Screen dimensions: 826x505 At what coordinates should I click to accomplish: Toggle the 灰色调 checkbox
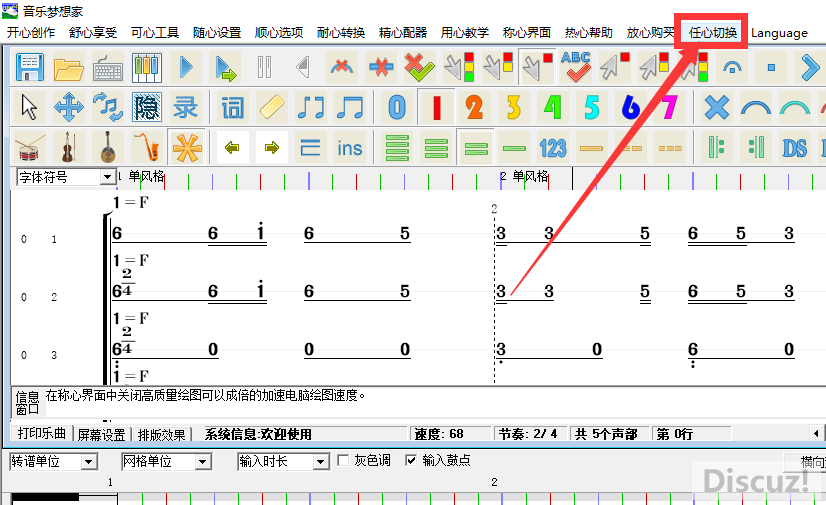coord(343,461)
